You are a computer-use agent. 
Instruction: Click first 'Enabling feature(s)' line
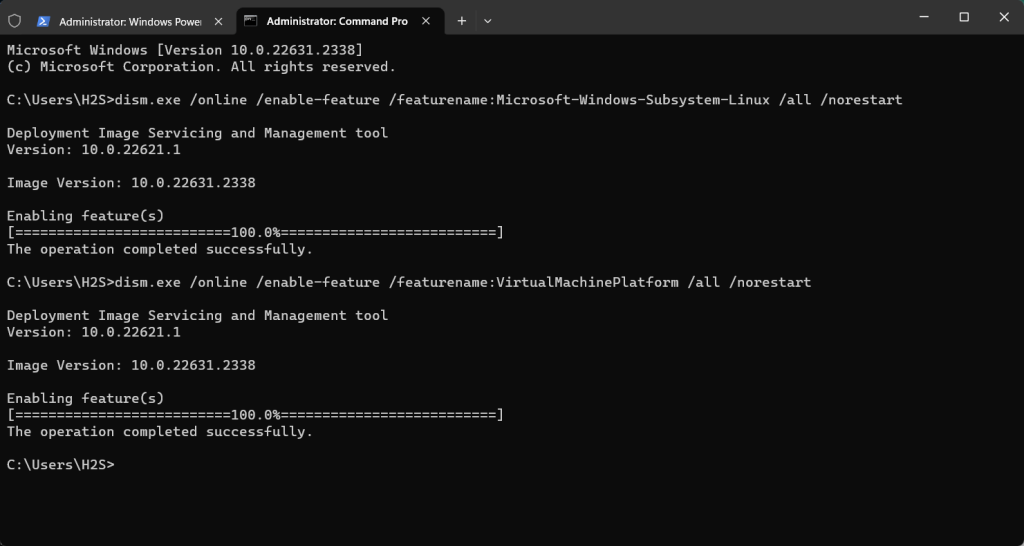86,216
